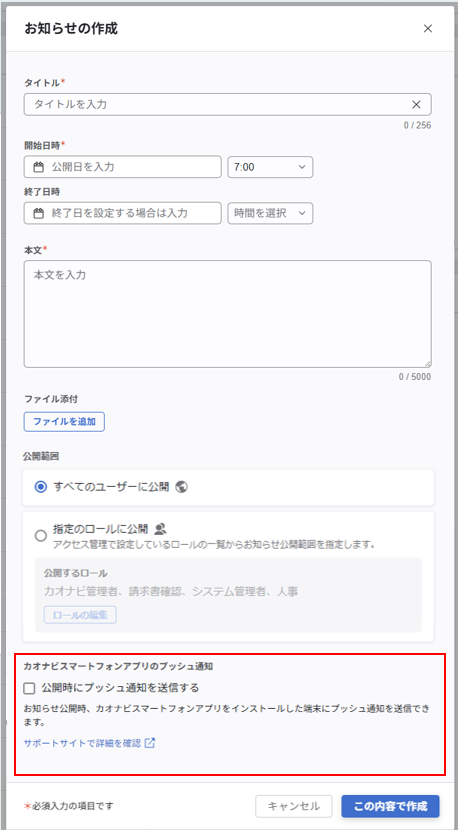458x830 pixels.
Task: Click the globe icon beside すべてのユーザーに公開
Action: pyautogui.click(x=181, y=487)
